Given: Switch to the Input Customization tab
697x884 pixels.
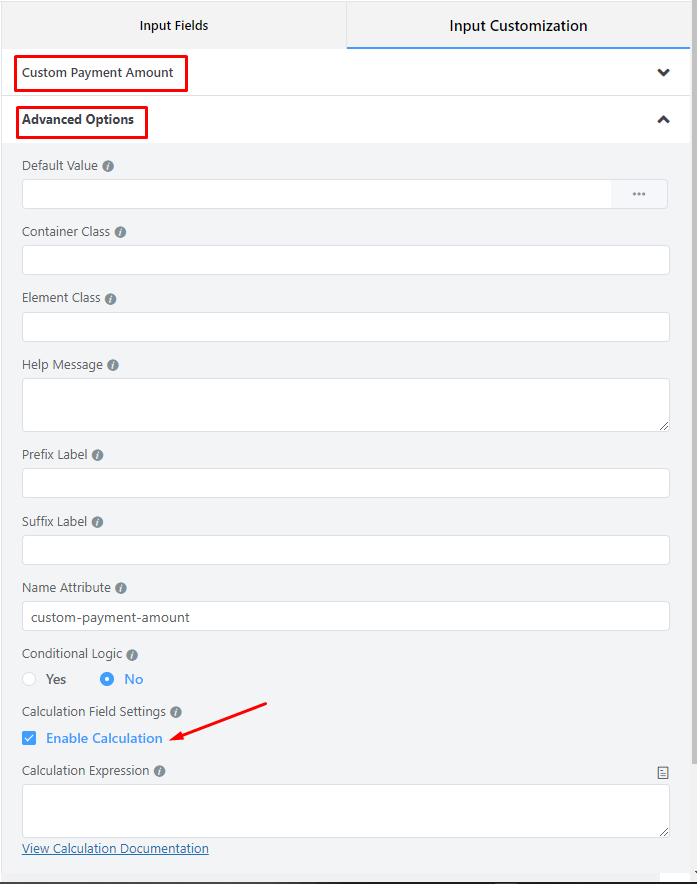Looking at the screenshot, I should (x=518, y=26).
